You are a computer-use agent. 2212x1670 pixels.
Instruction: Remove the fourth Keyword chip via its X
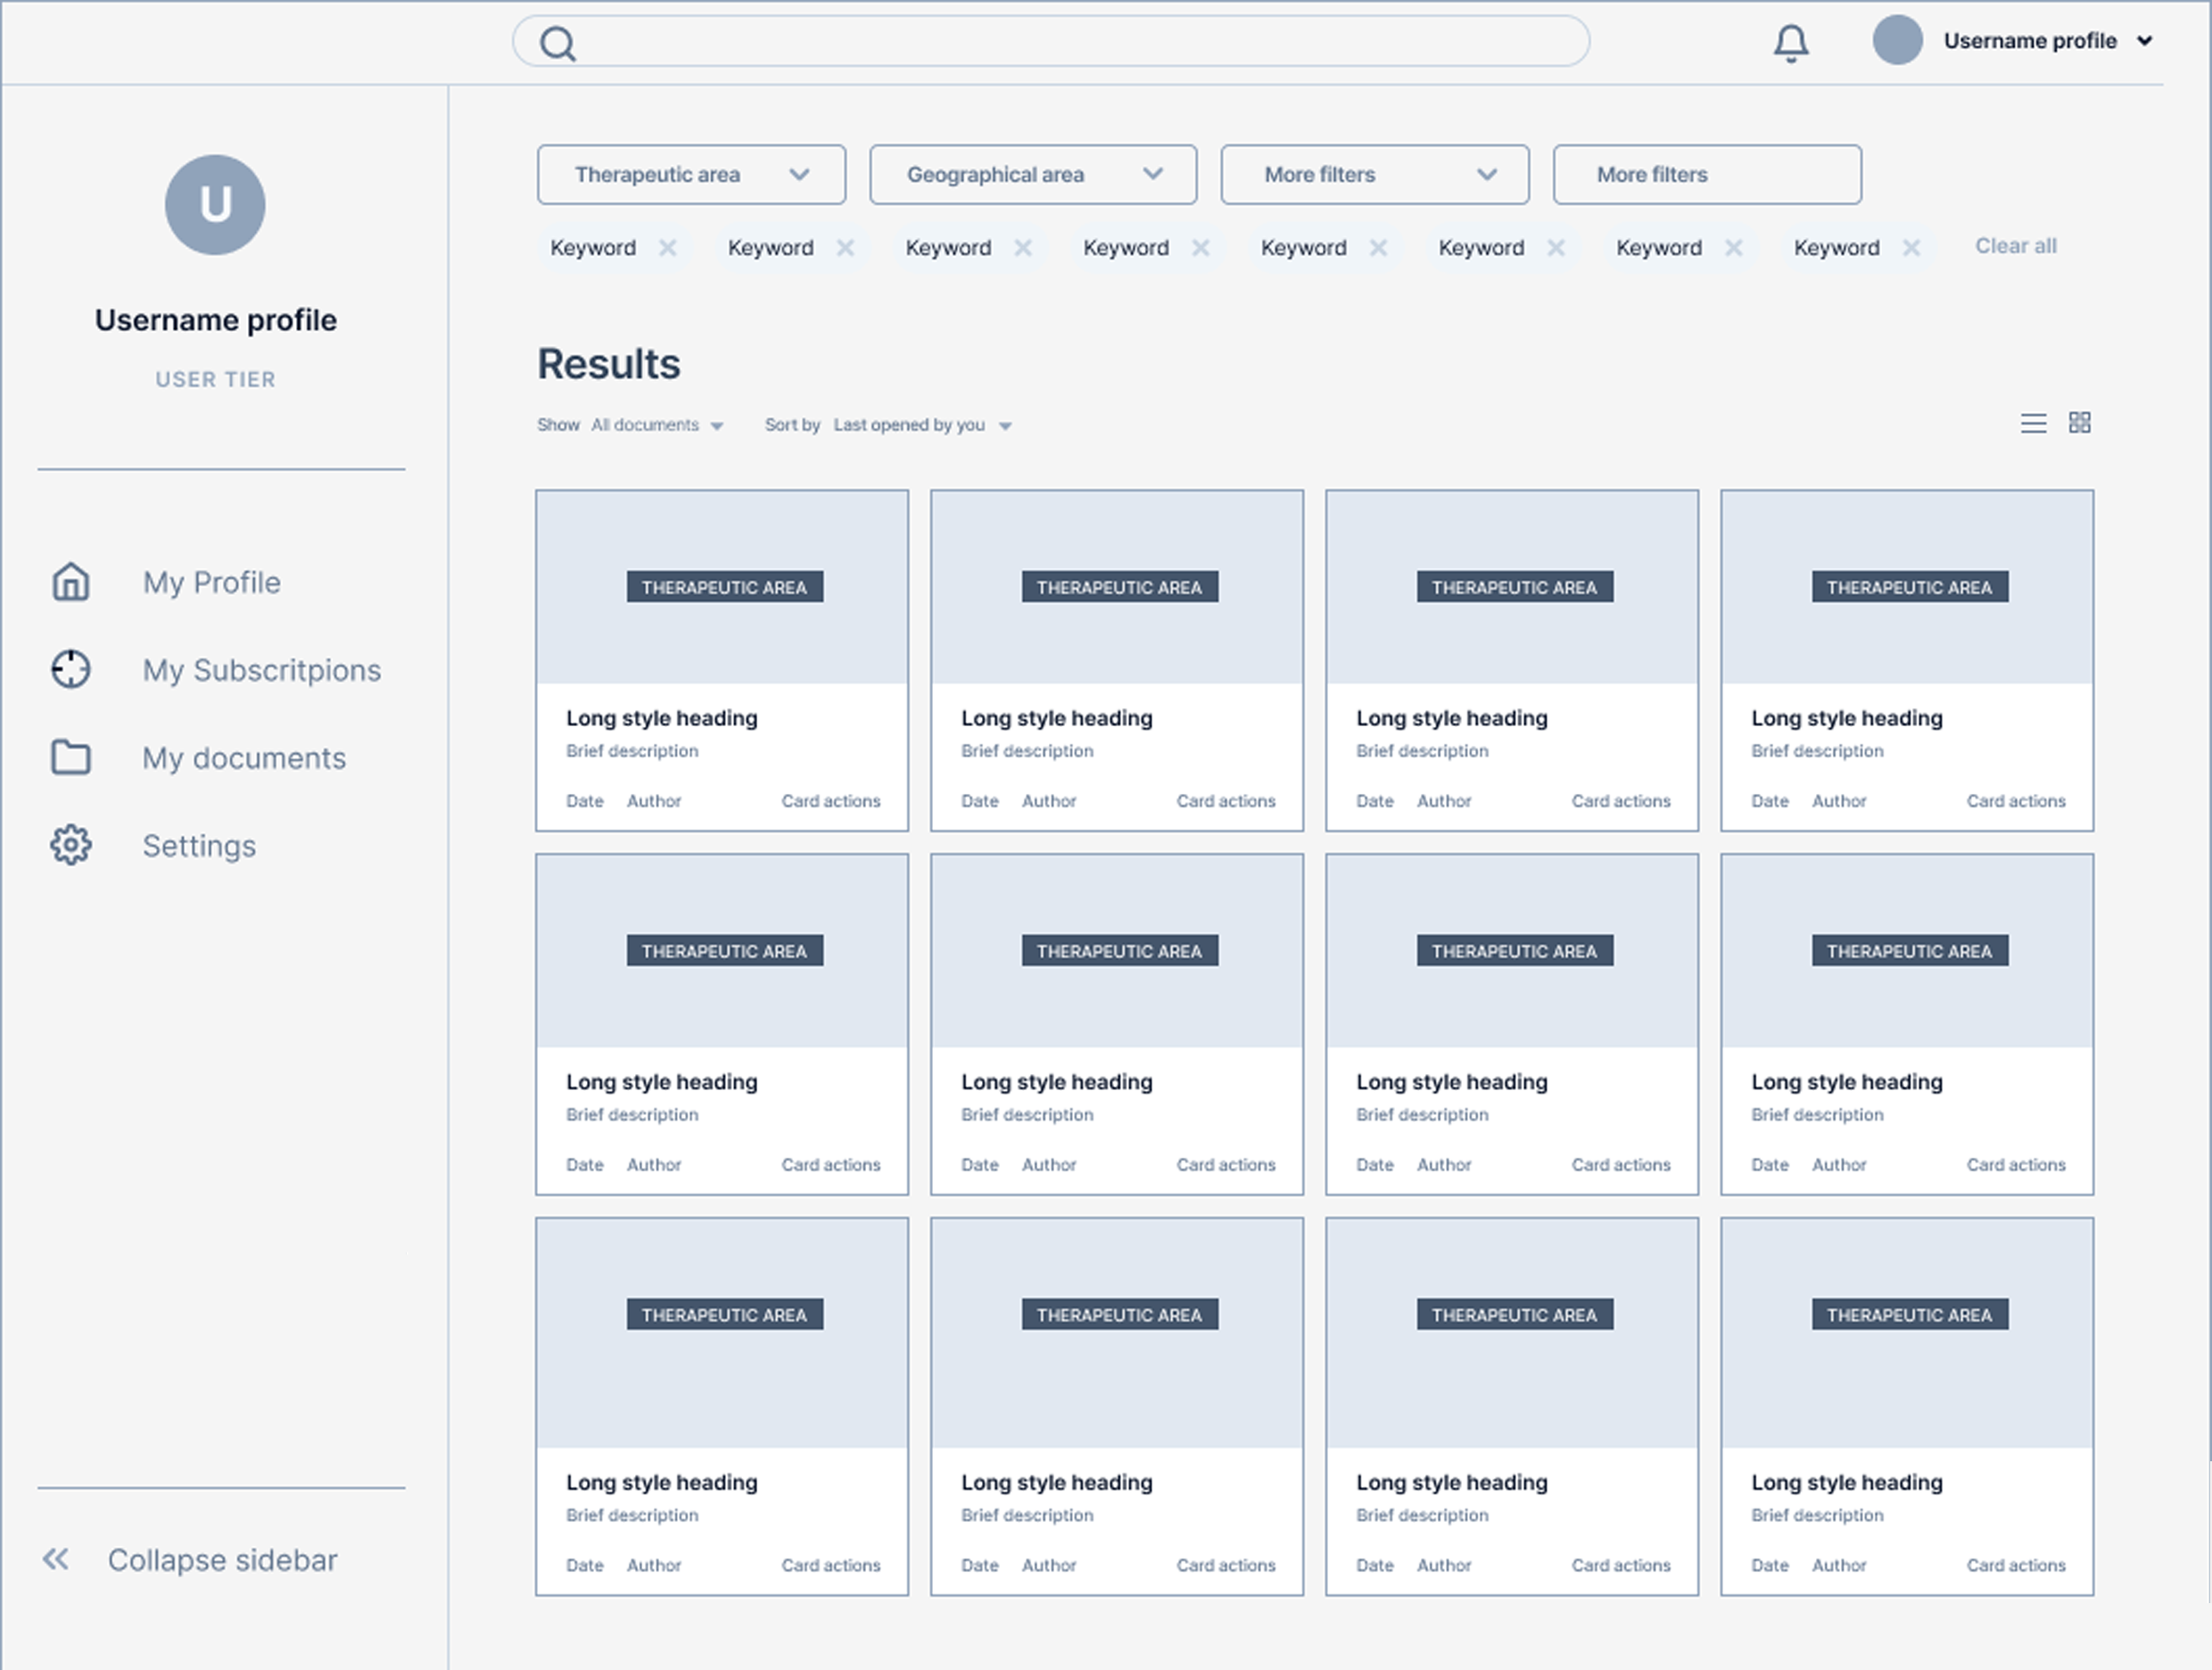pos(1201,247)
